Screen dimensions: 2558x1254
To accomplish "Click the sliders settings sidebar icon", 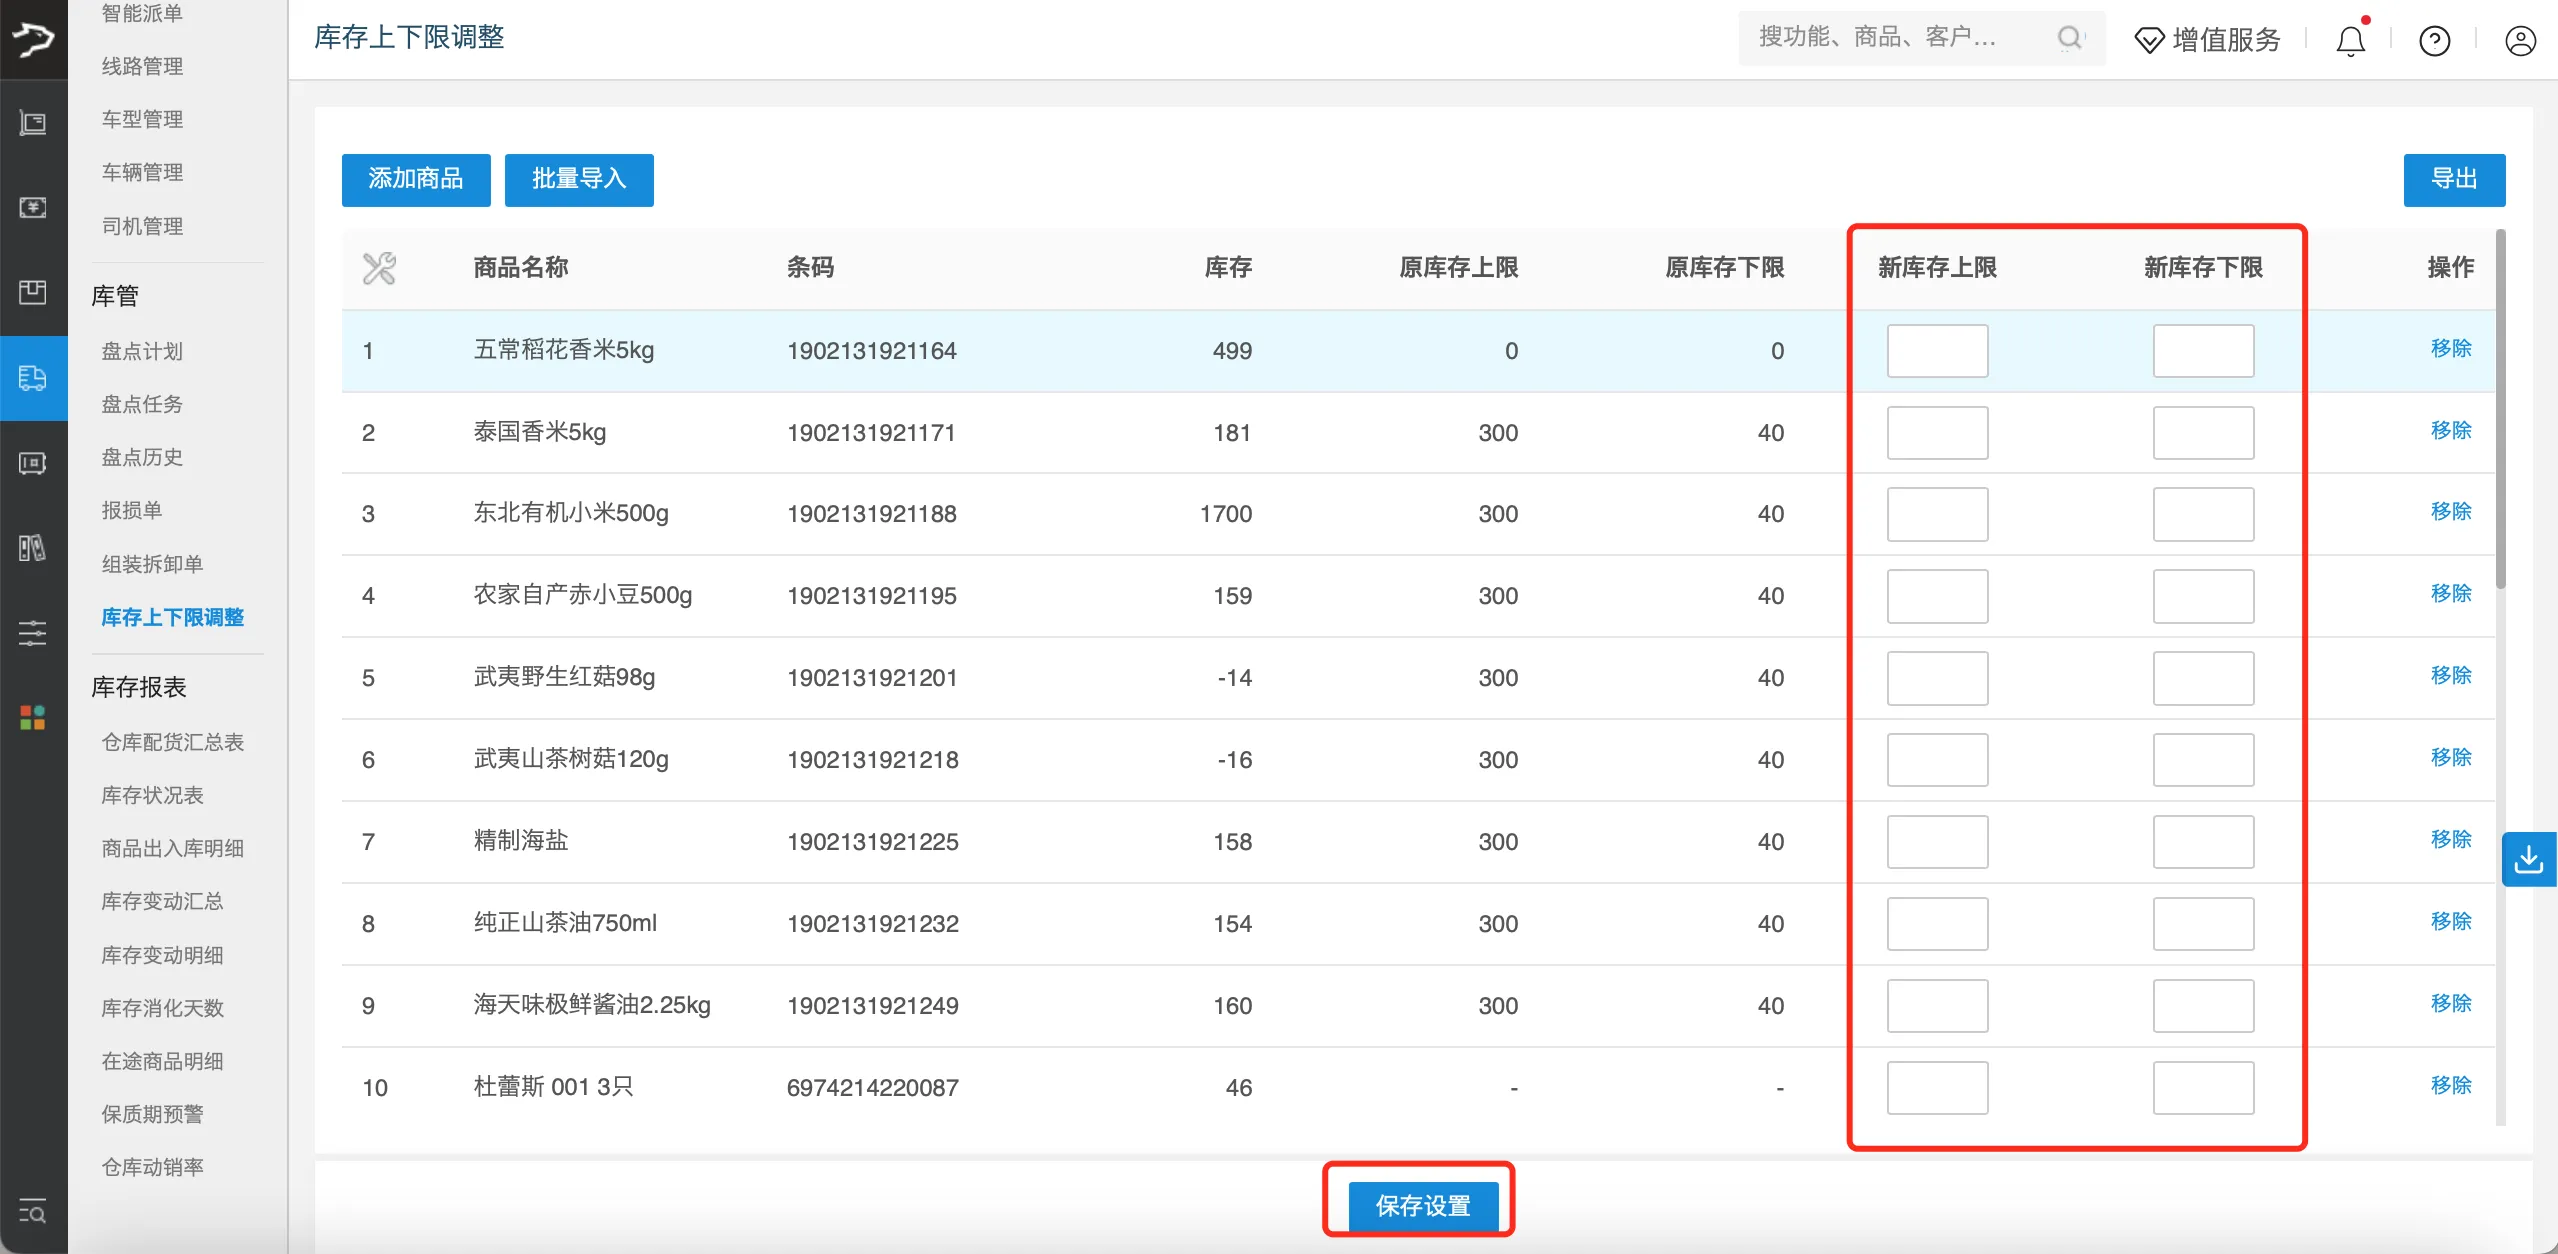I will coord(33,632).
